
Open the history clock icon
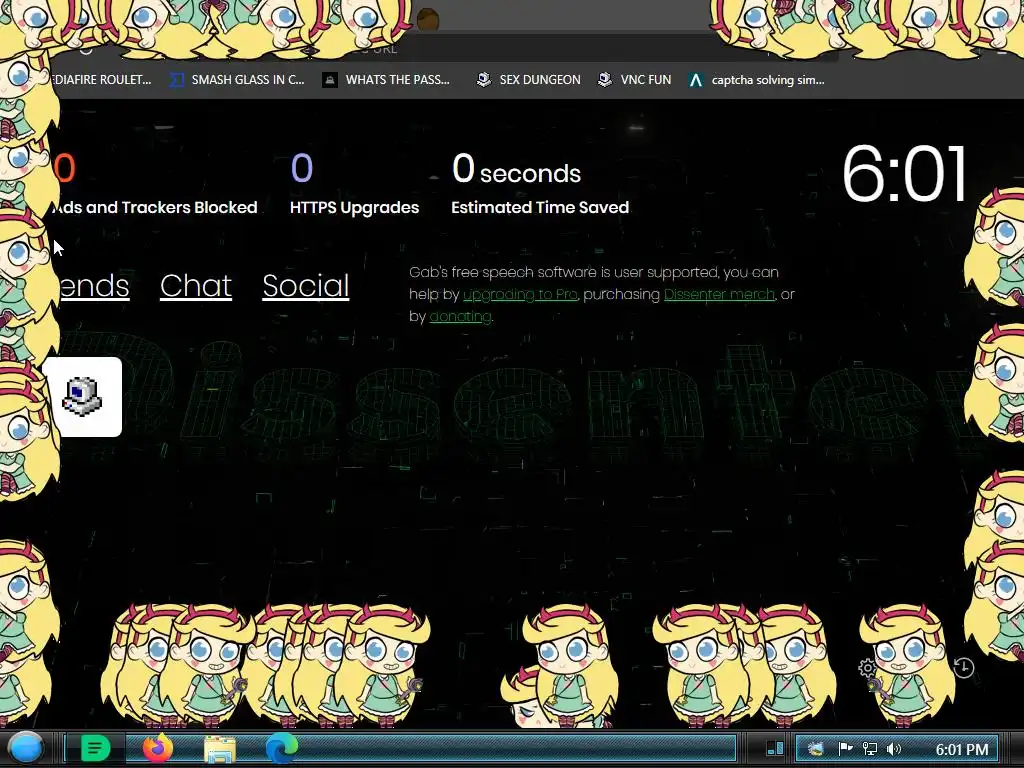tap(963, 668)
